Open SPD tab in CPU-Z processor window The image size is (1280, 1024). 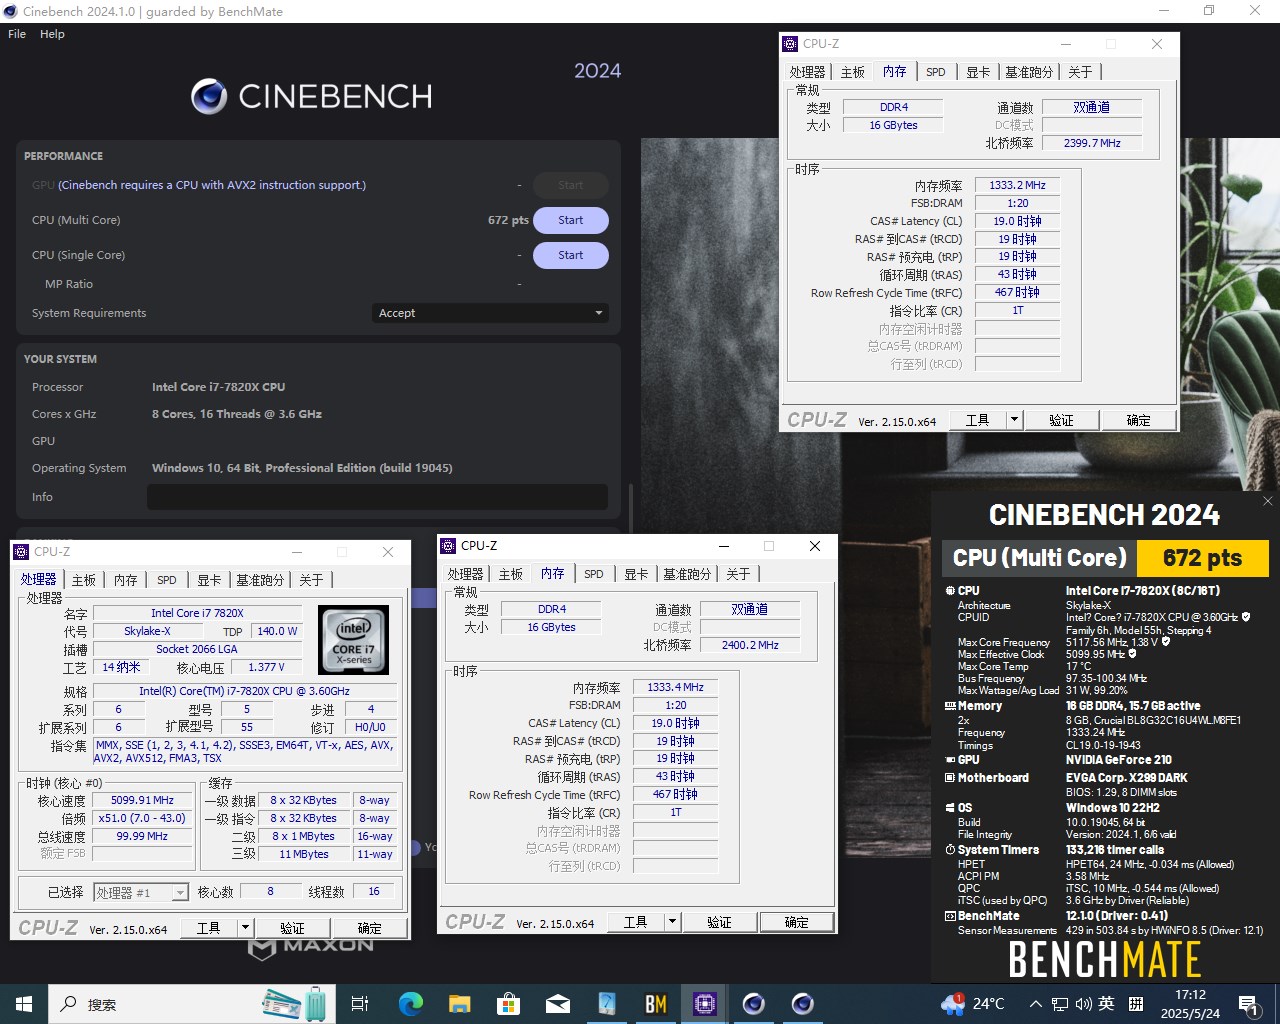coord(167,580)
